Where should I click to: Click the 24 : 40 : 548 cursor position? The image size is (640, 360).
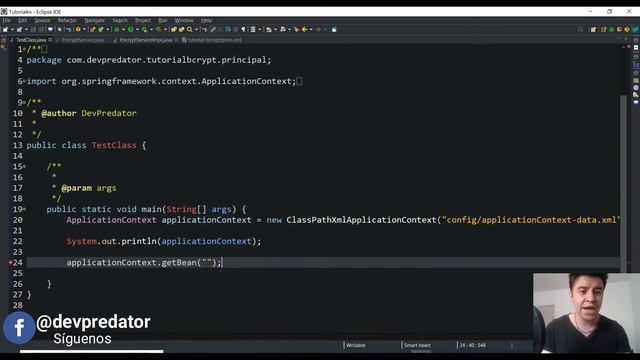[472, 345]
